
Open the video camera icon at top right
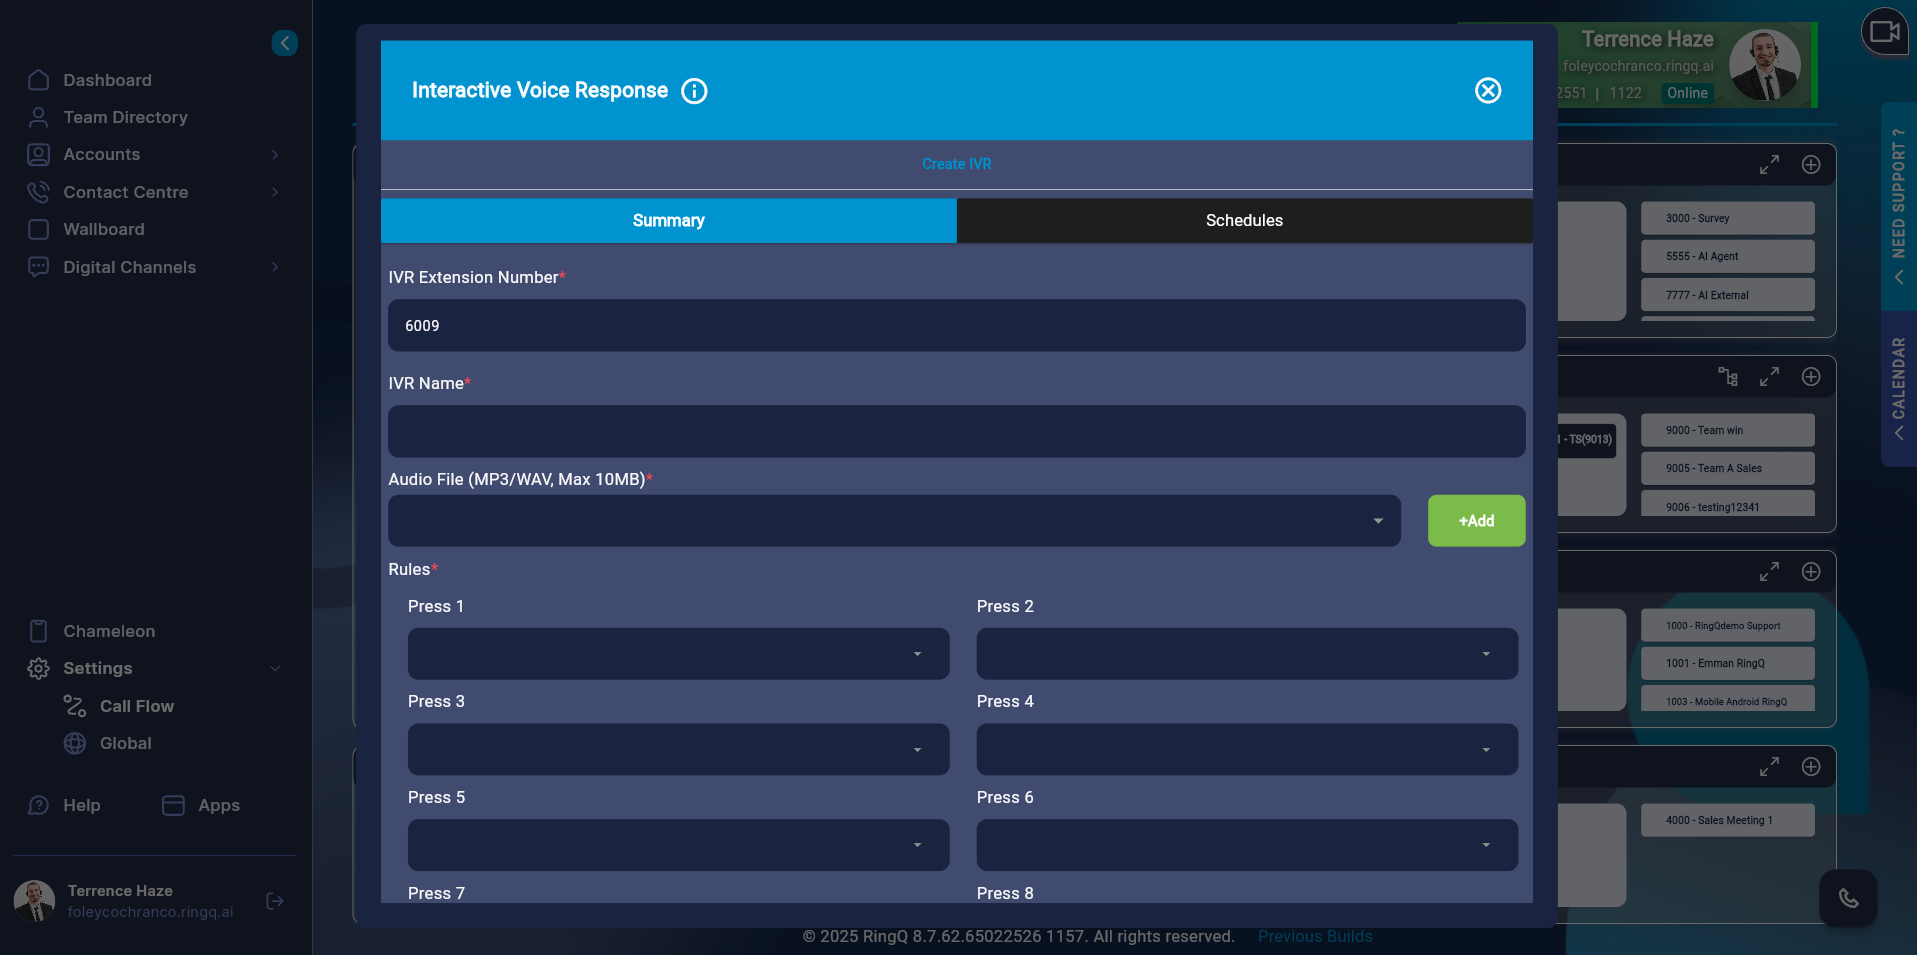click(1884, 32)
